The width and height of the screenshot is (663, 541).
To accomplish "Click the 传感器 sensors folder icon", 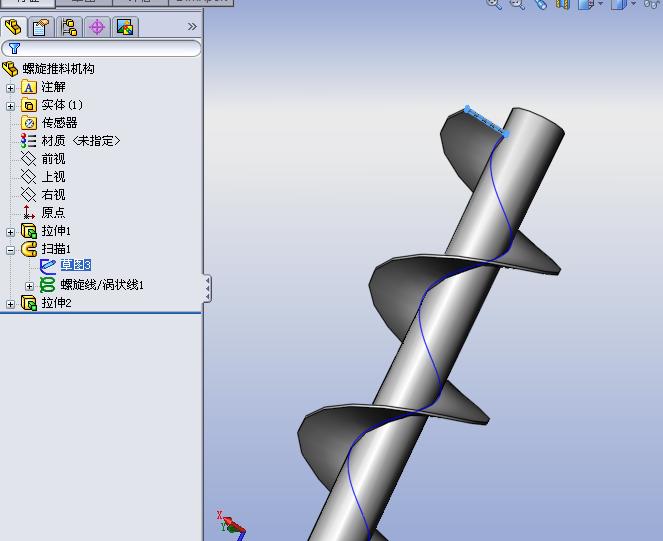I will (x=29, y=123).
